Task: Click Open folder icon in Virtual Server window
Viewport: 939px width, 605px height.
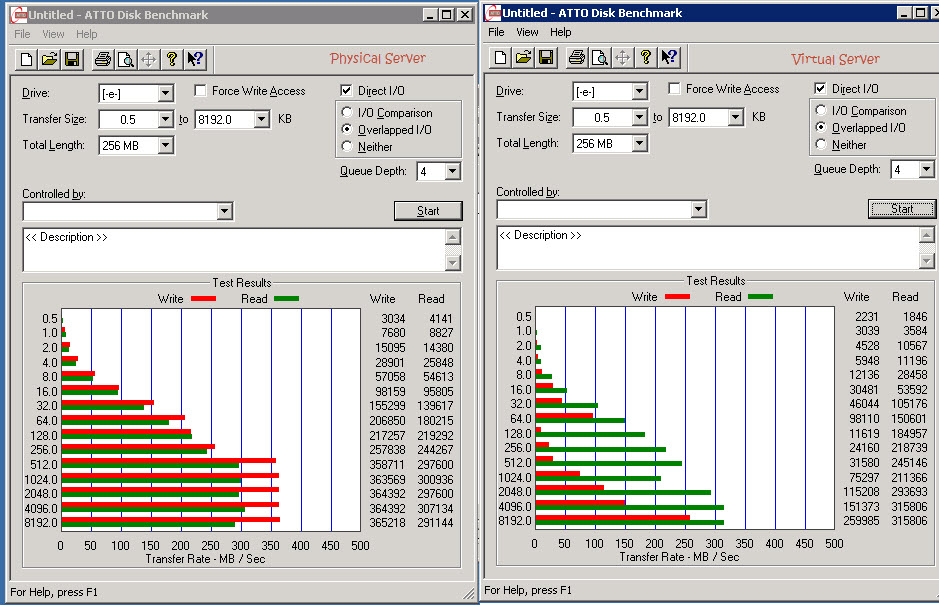Action: 523,57
